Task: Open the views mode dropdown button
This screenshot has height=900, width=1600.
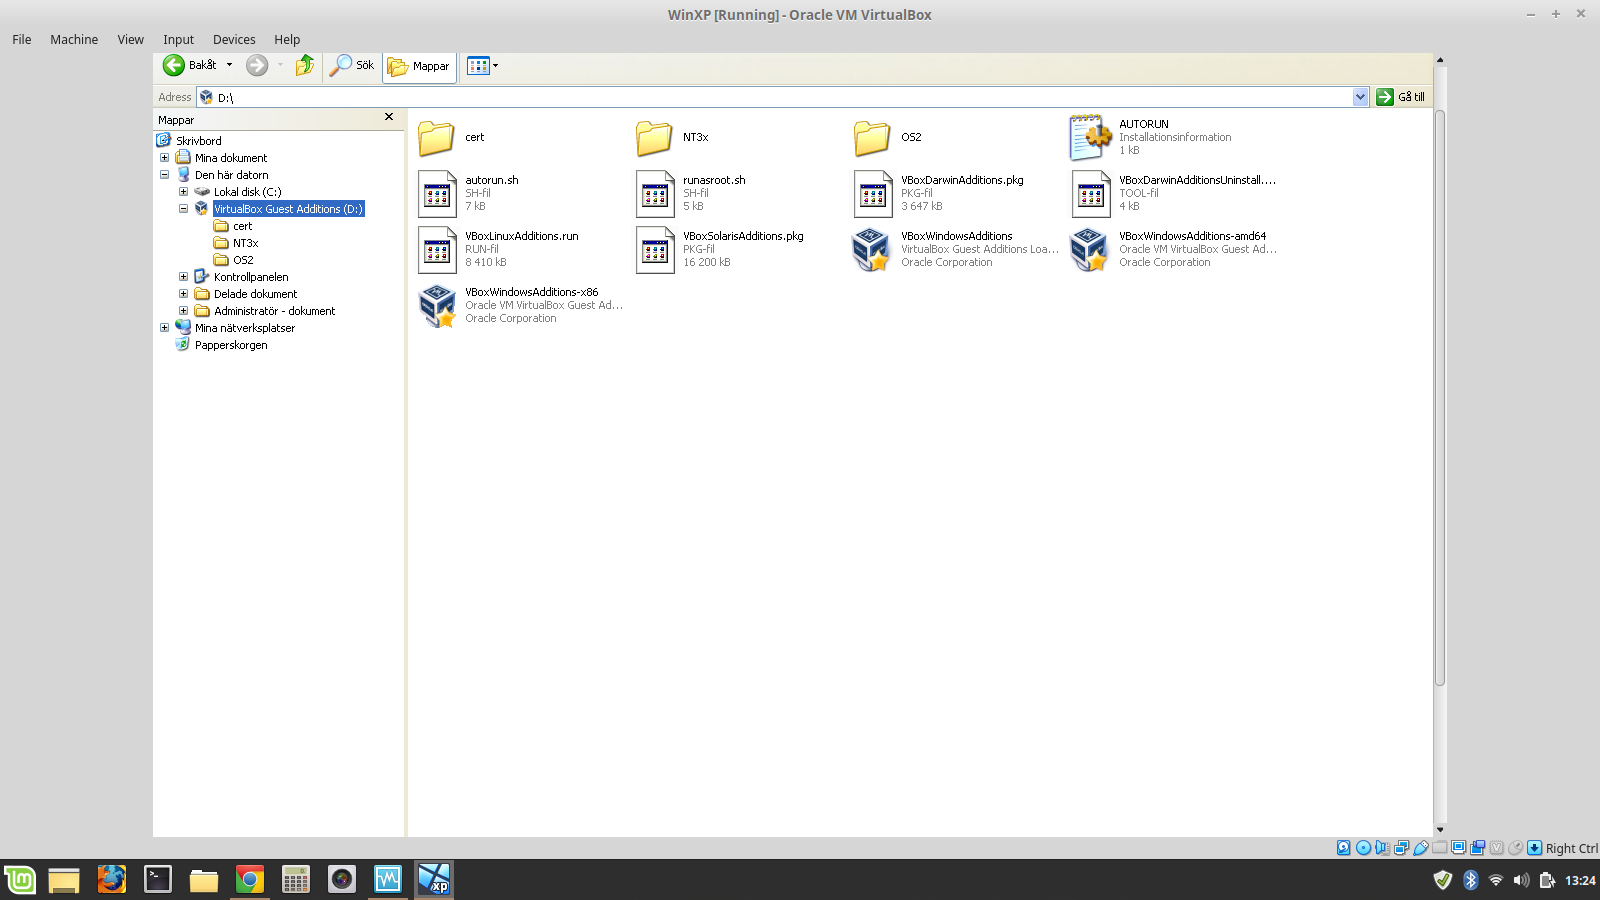Action: click(x=482, y=66)
